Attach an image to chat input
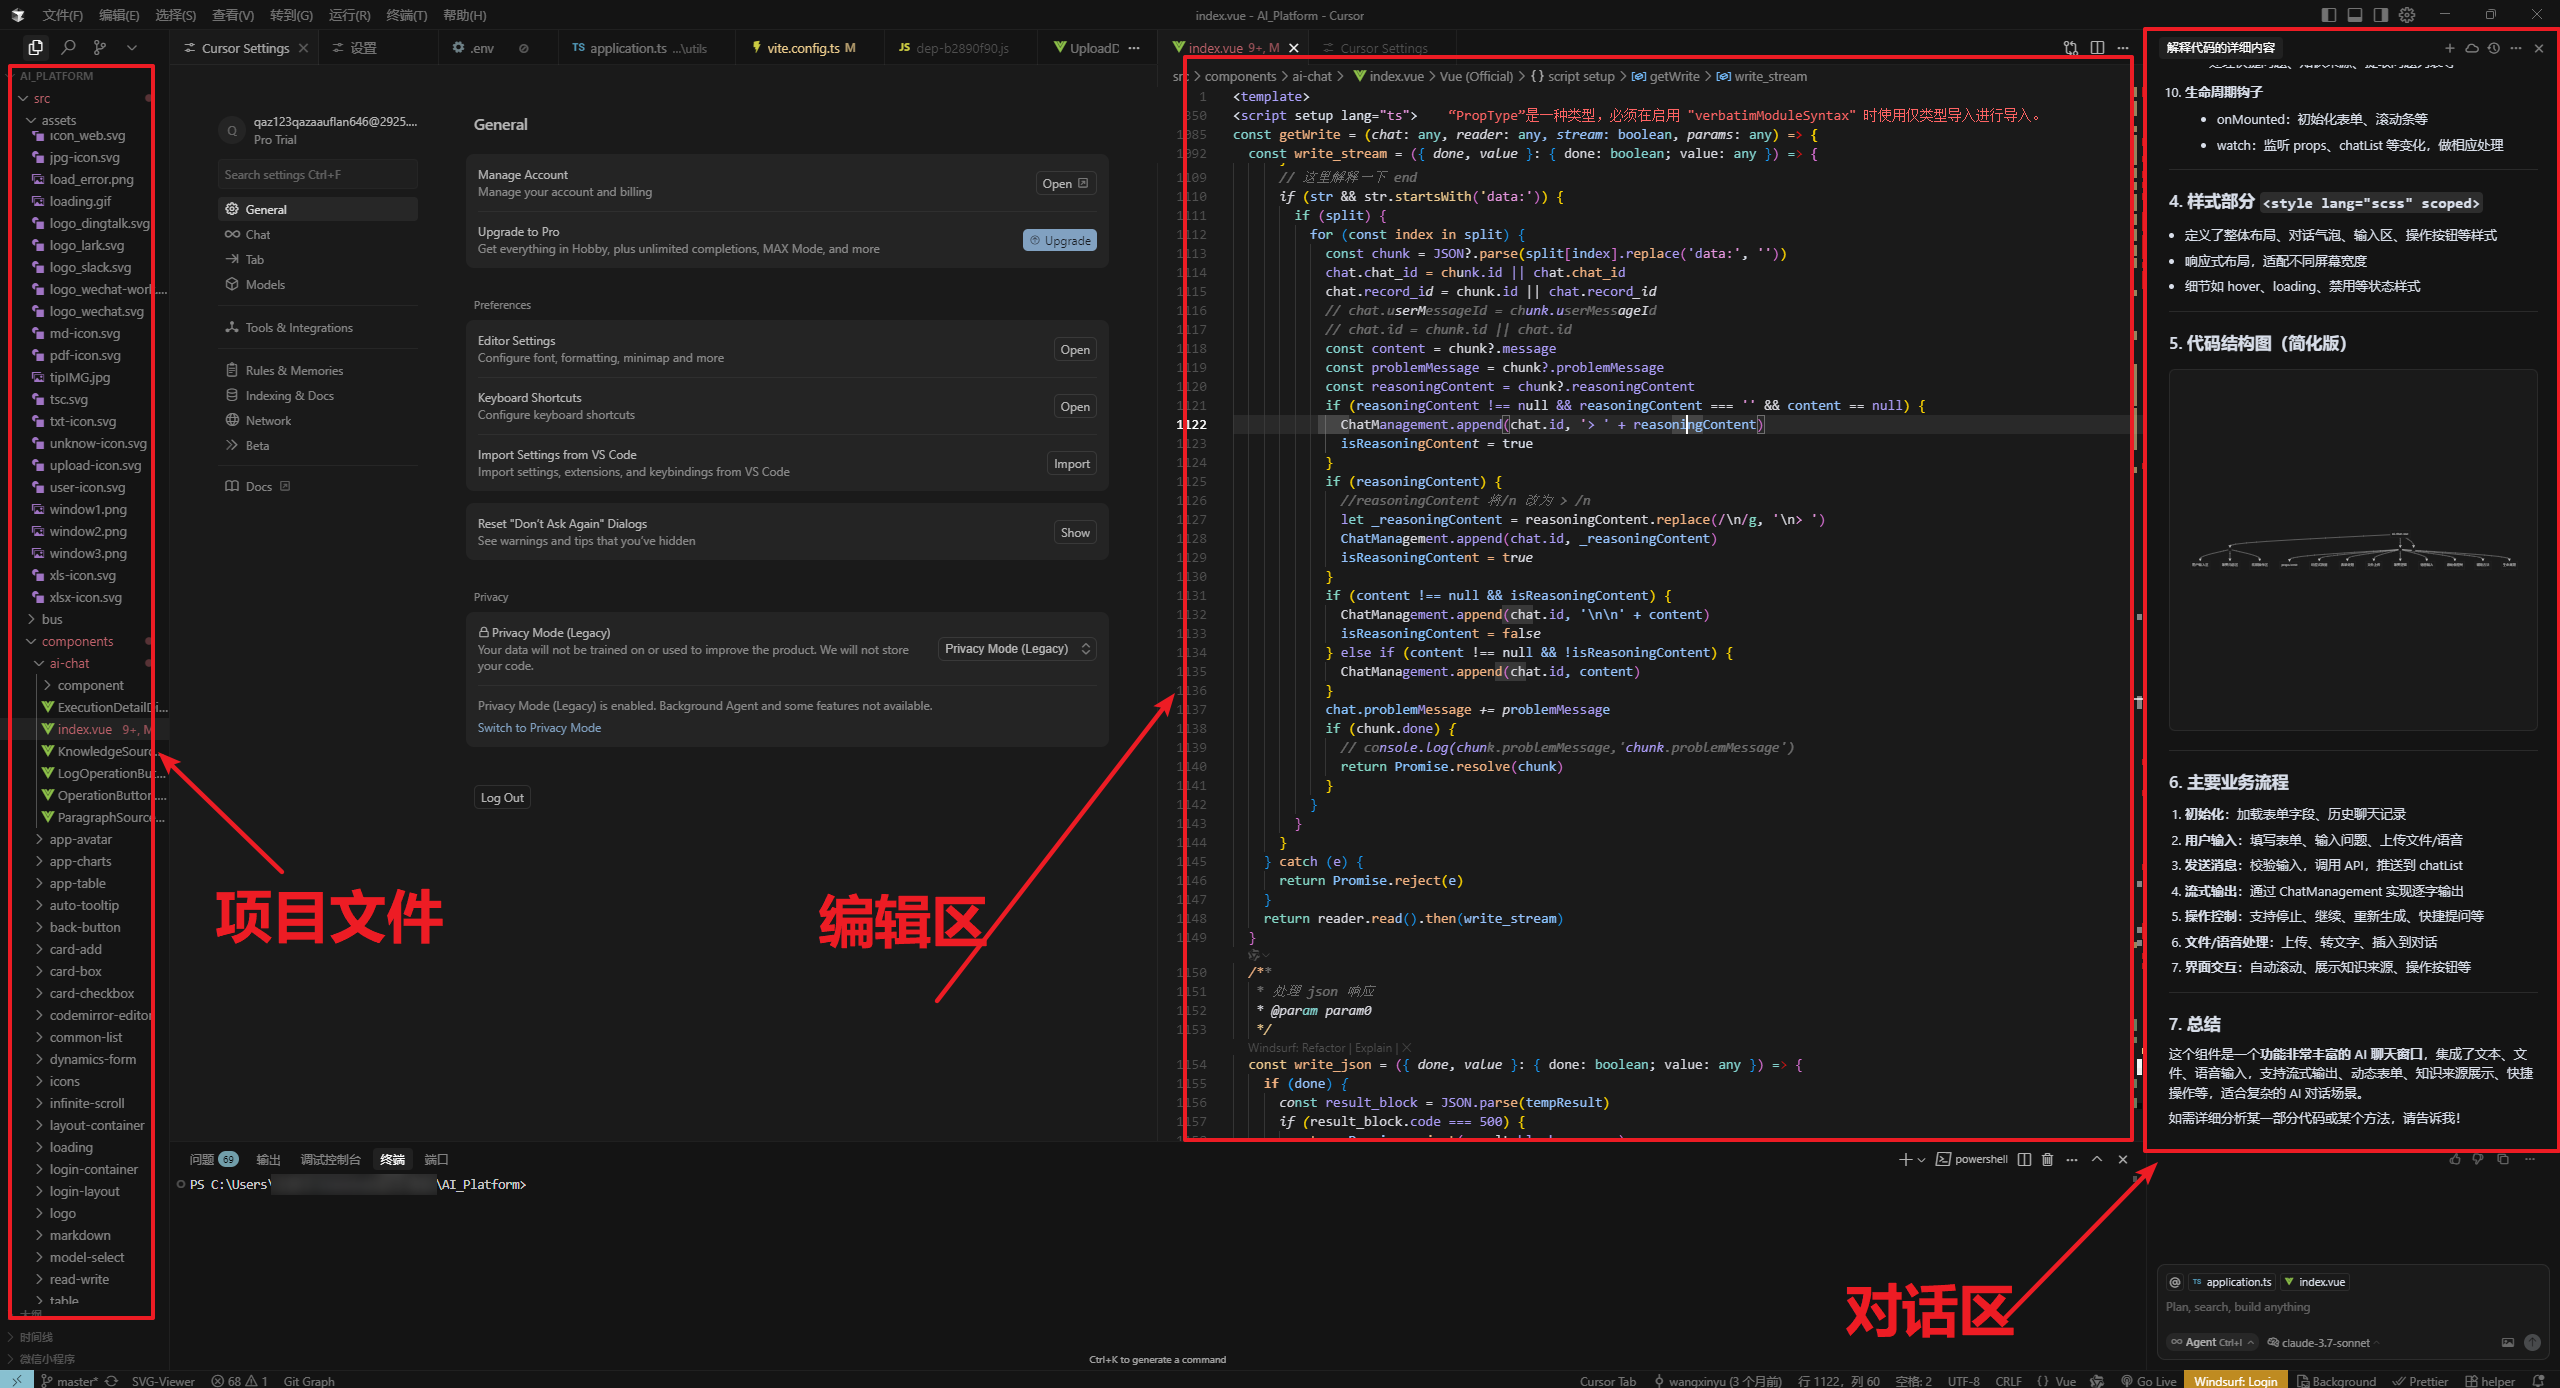This screenshot has height=1388, width=2560. (2507, 1343)
